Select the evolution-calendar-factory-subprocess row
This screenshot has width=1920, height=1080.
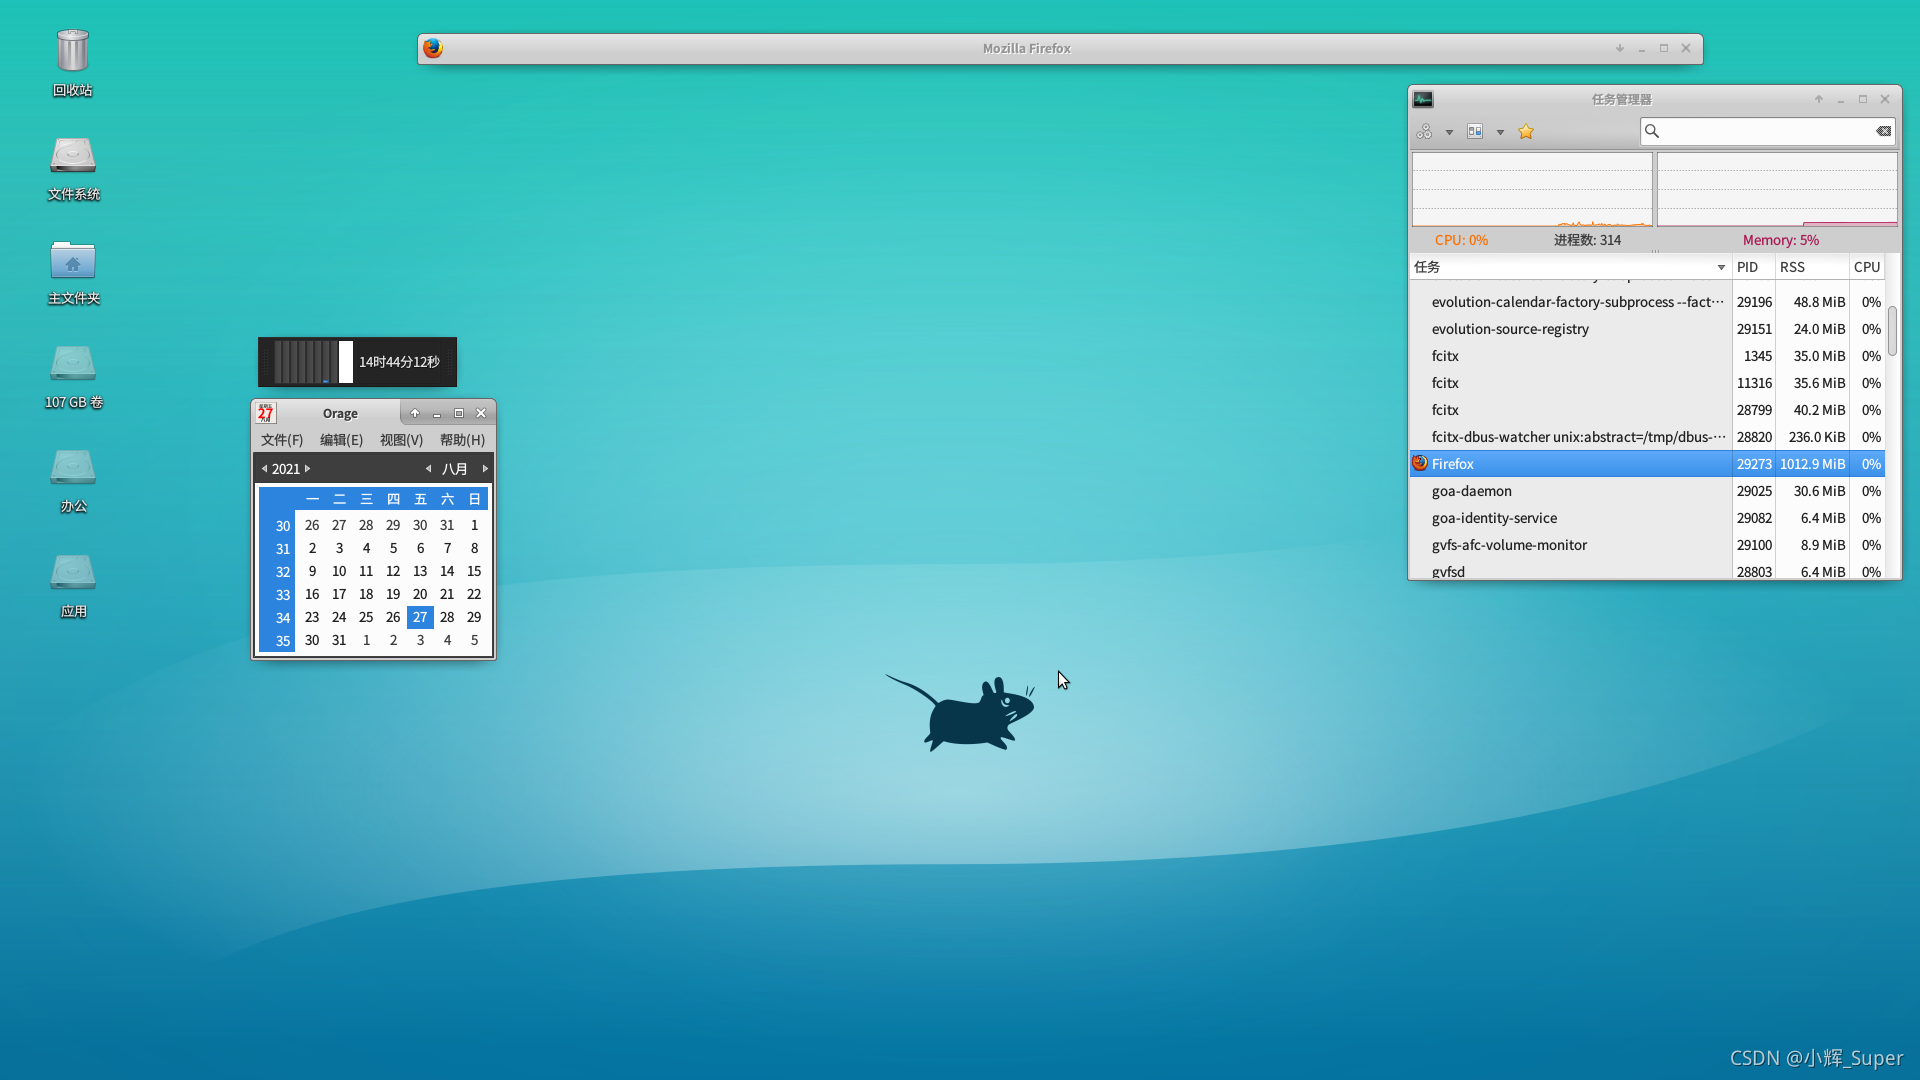1647,302
